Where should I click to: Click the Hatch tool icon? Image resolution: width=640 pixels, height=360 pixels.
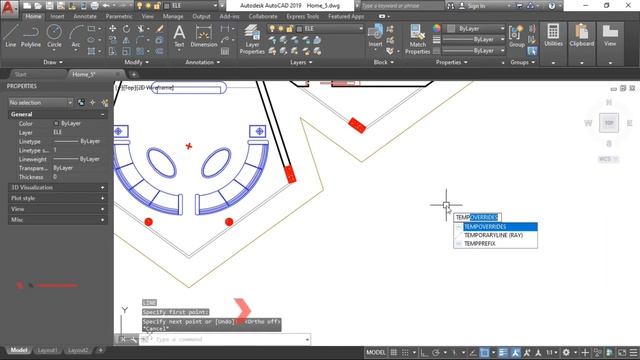91,51
